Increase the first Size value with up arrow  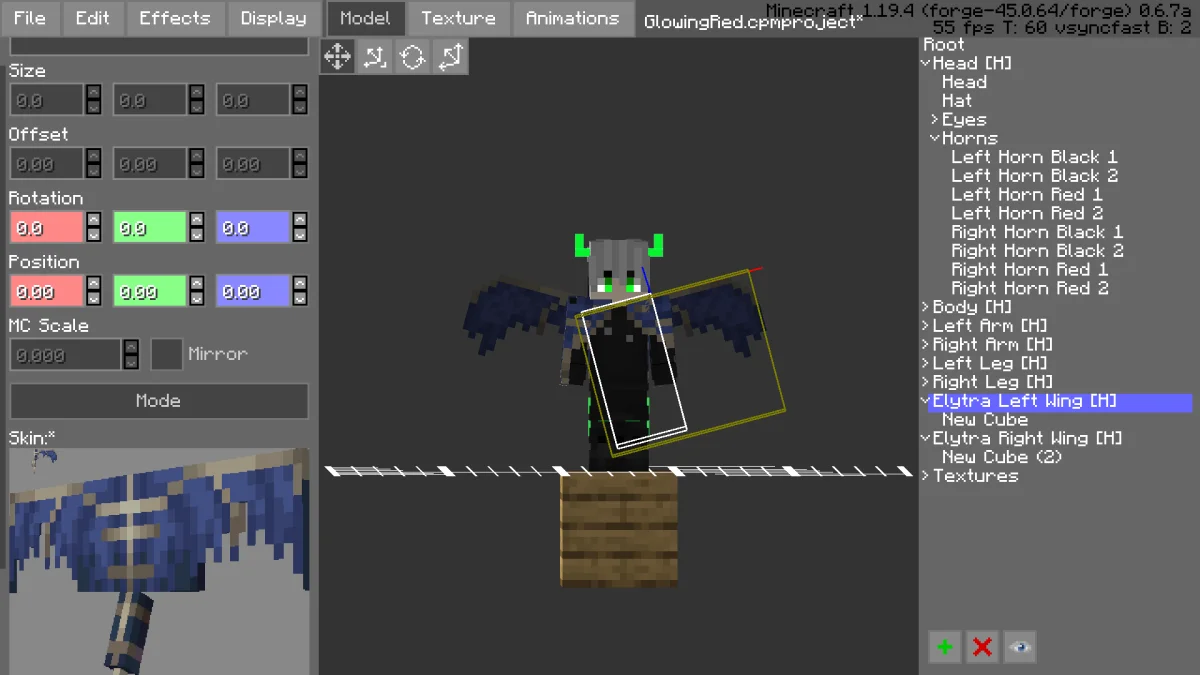click(94, 92)
